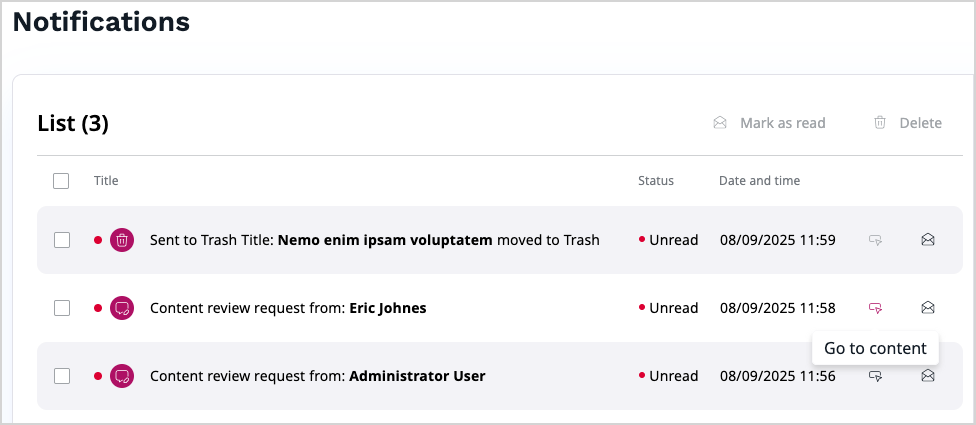
Task: Click the Title column header
Action: pos(106,181)
